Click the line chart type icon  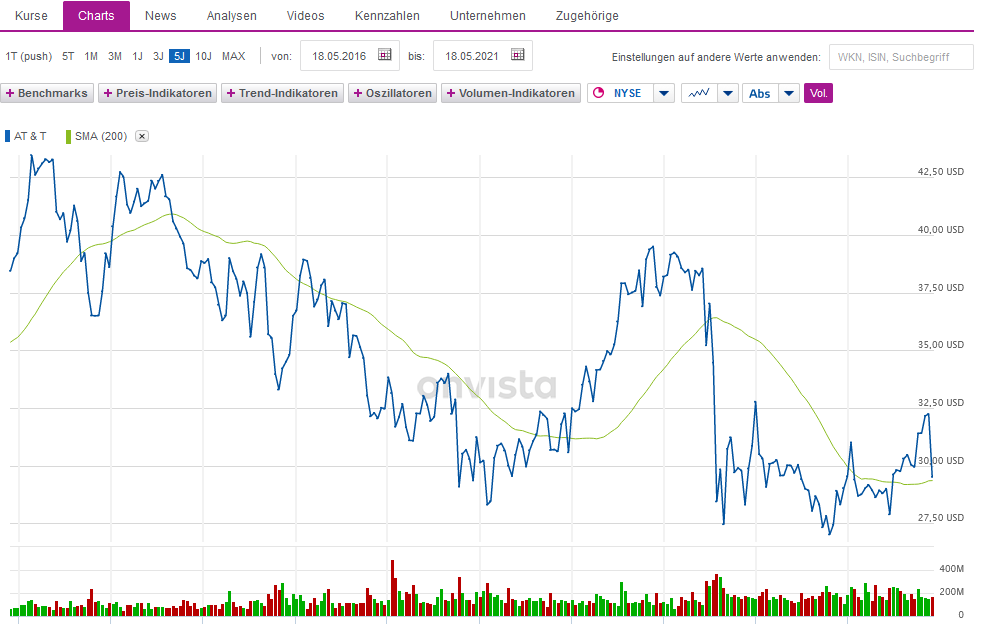[698, 93]
